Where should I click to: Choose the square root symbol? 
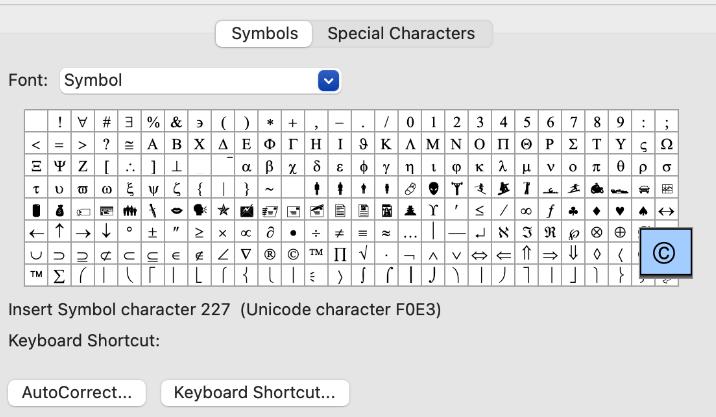pos(363,254)
